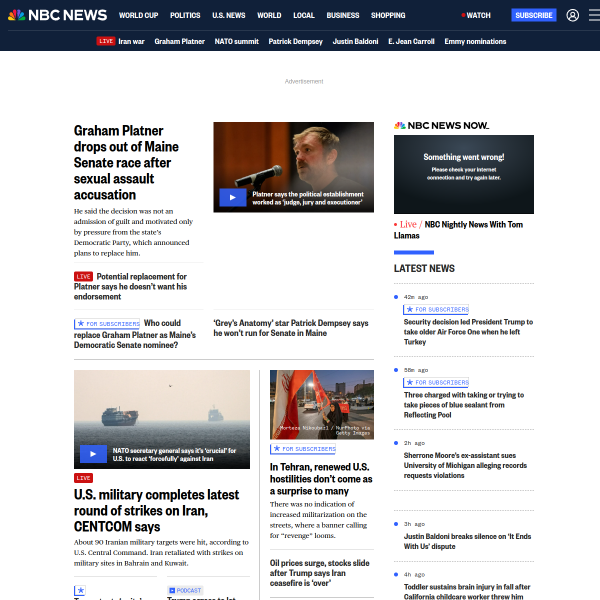
Task: Open Toddler sustains brain injury story
Action: tap(467, 592)
